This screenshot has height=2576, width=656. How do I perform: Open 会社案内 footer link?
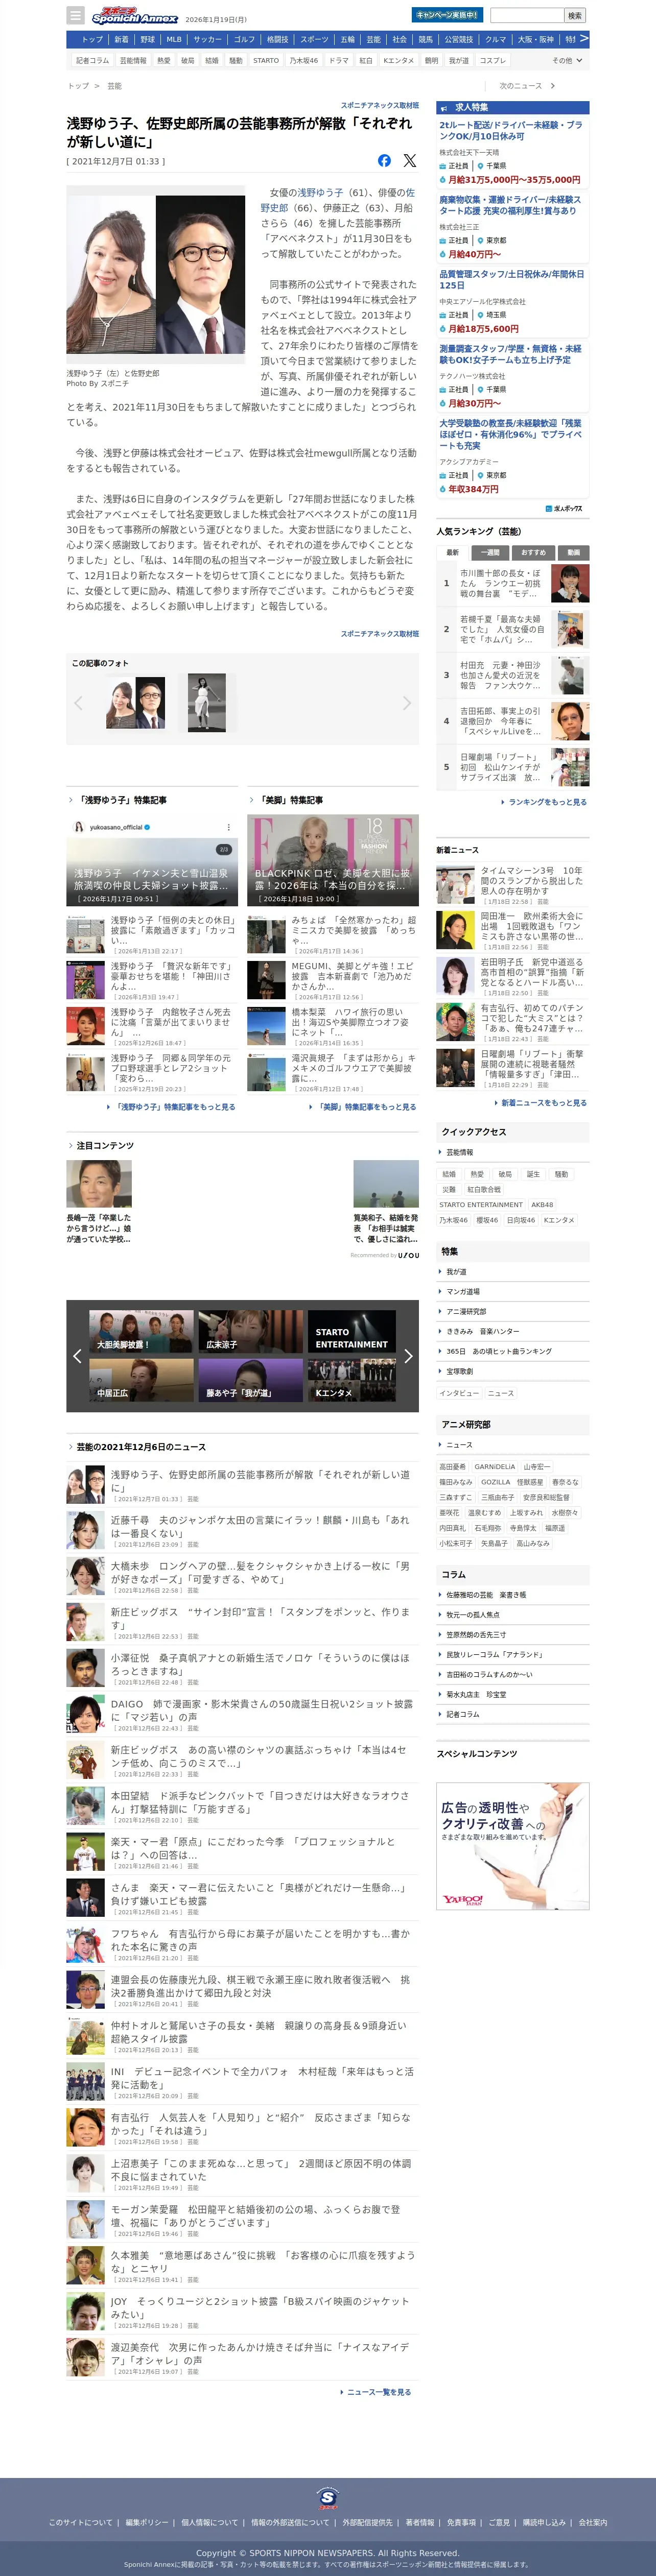click(592, 2522)
